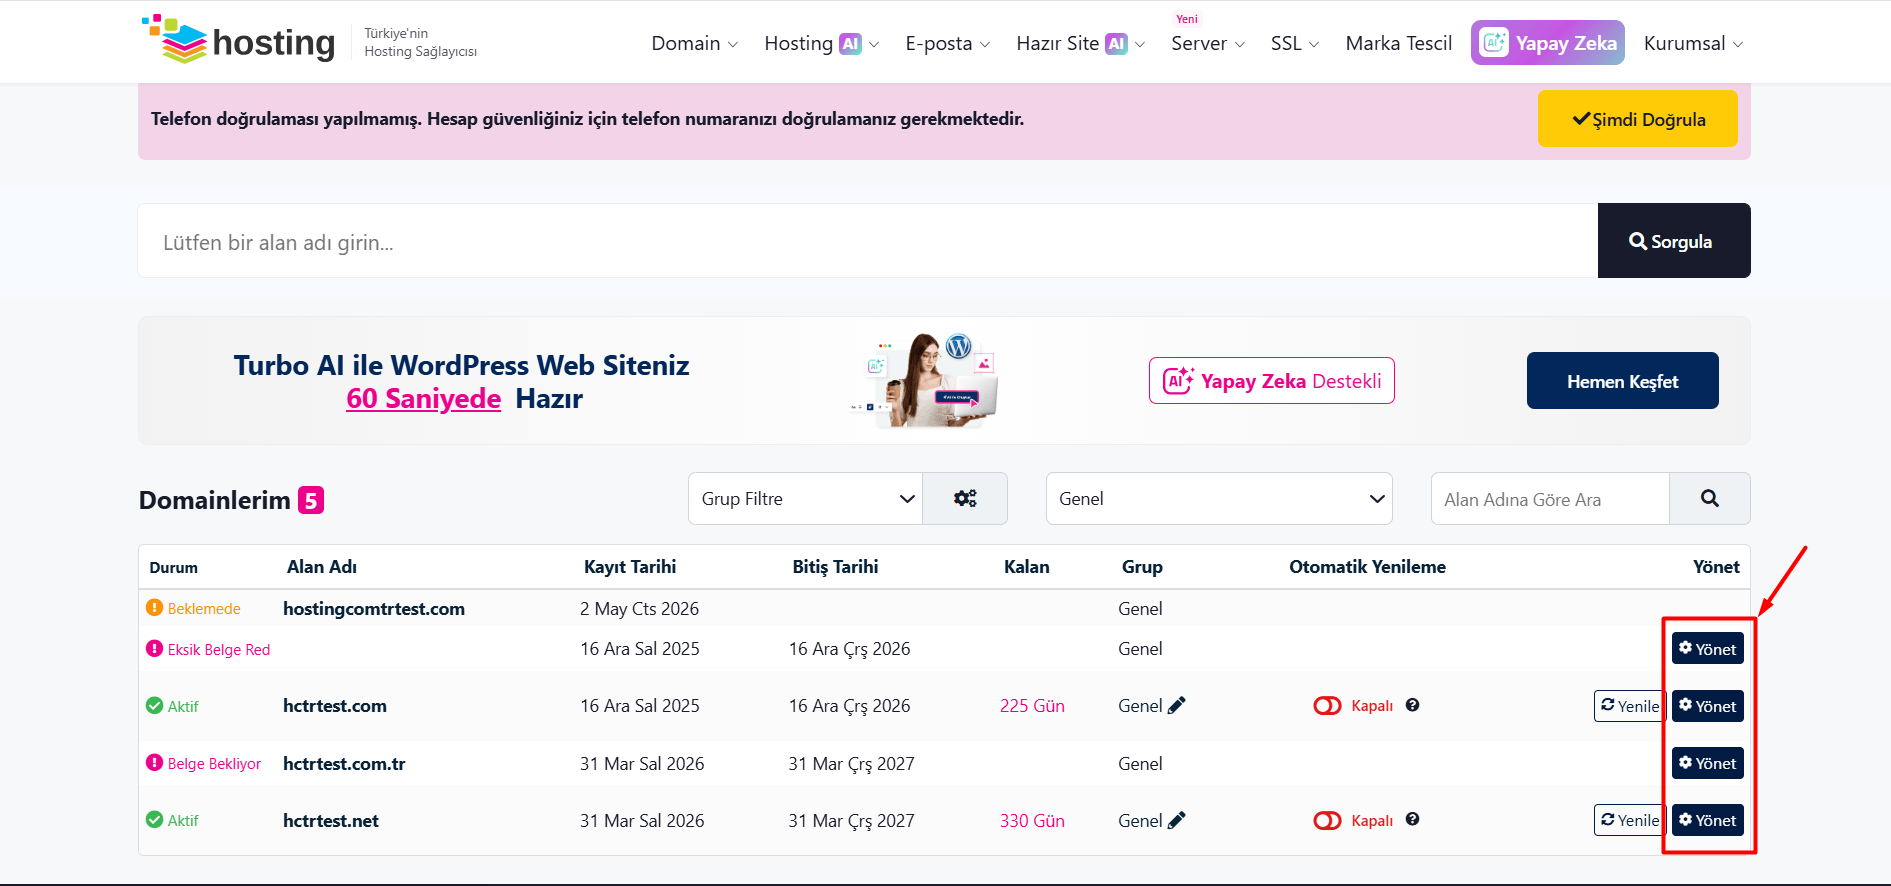Open the Genel group dropdown
The height and width of the screenshot is (886, 1891).
click(1219, 498)
